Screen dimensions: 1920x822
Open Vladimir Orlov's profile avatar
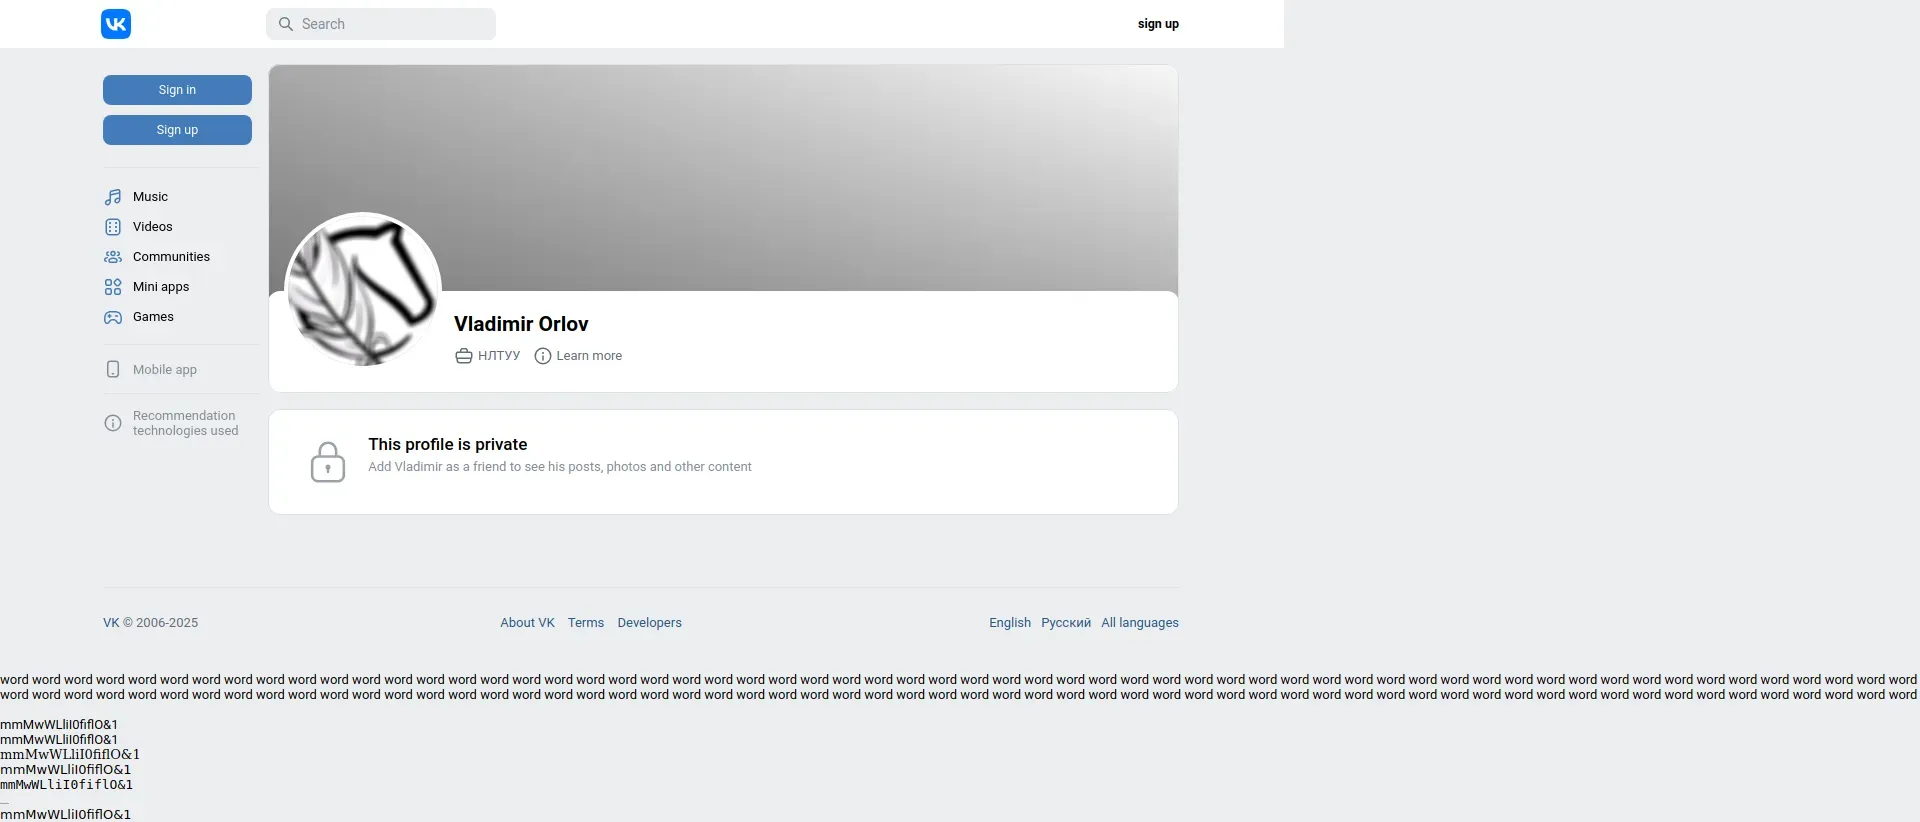(x=363, y=290)
